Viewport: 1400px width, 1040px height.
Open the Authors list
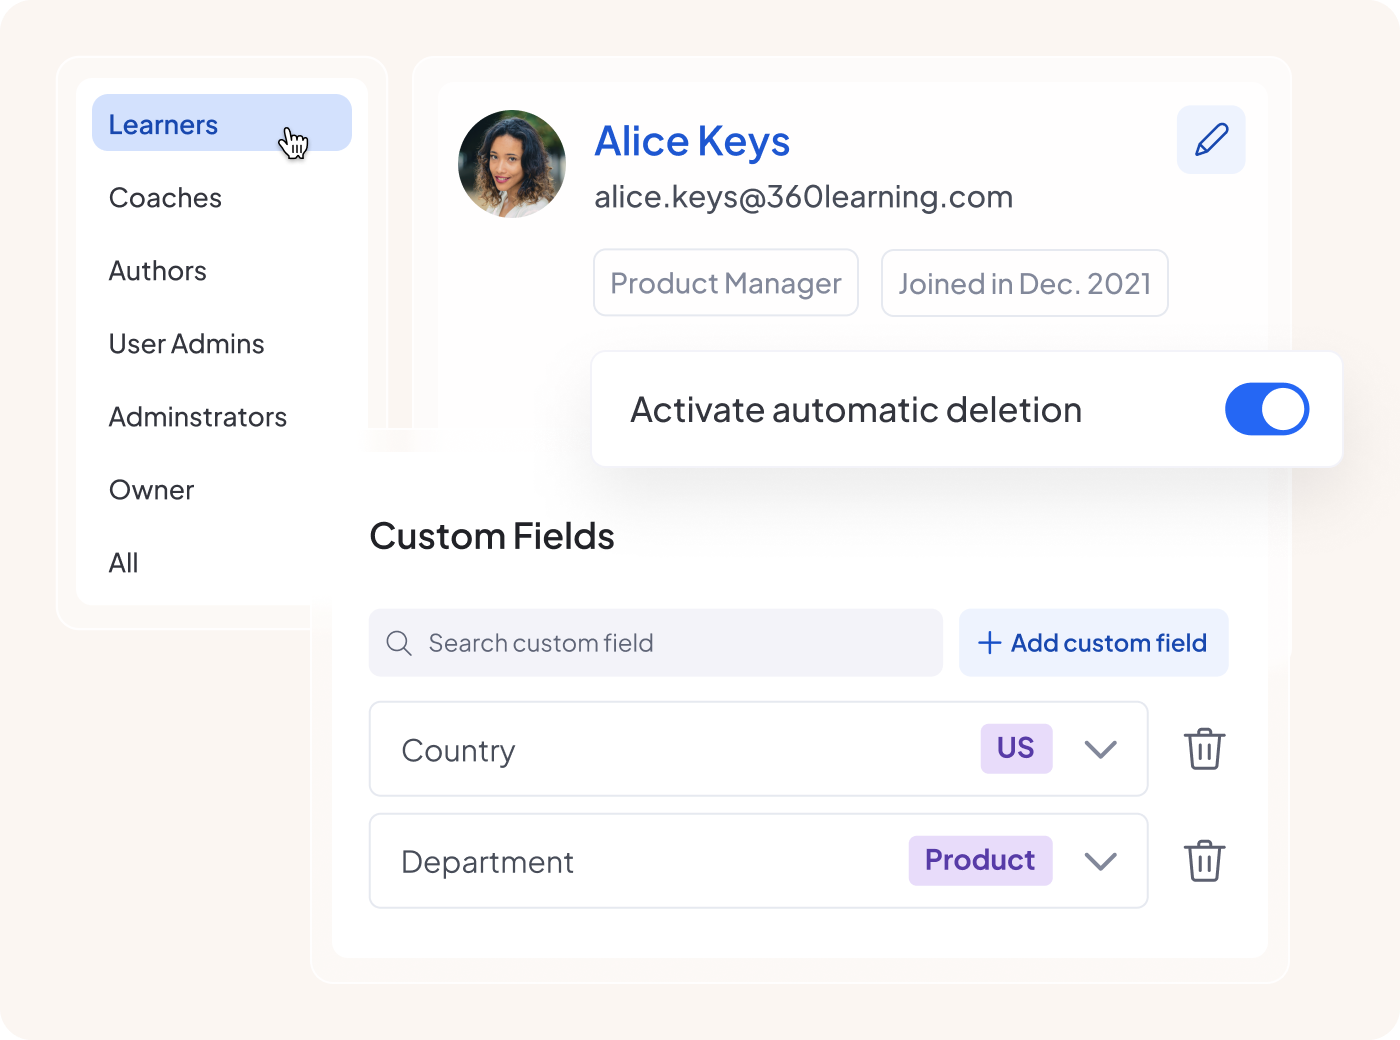pos(157,271)
